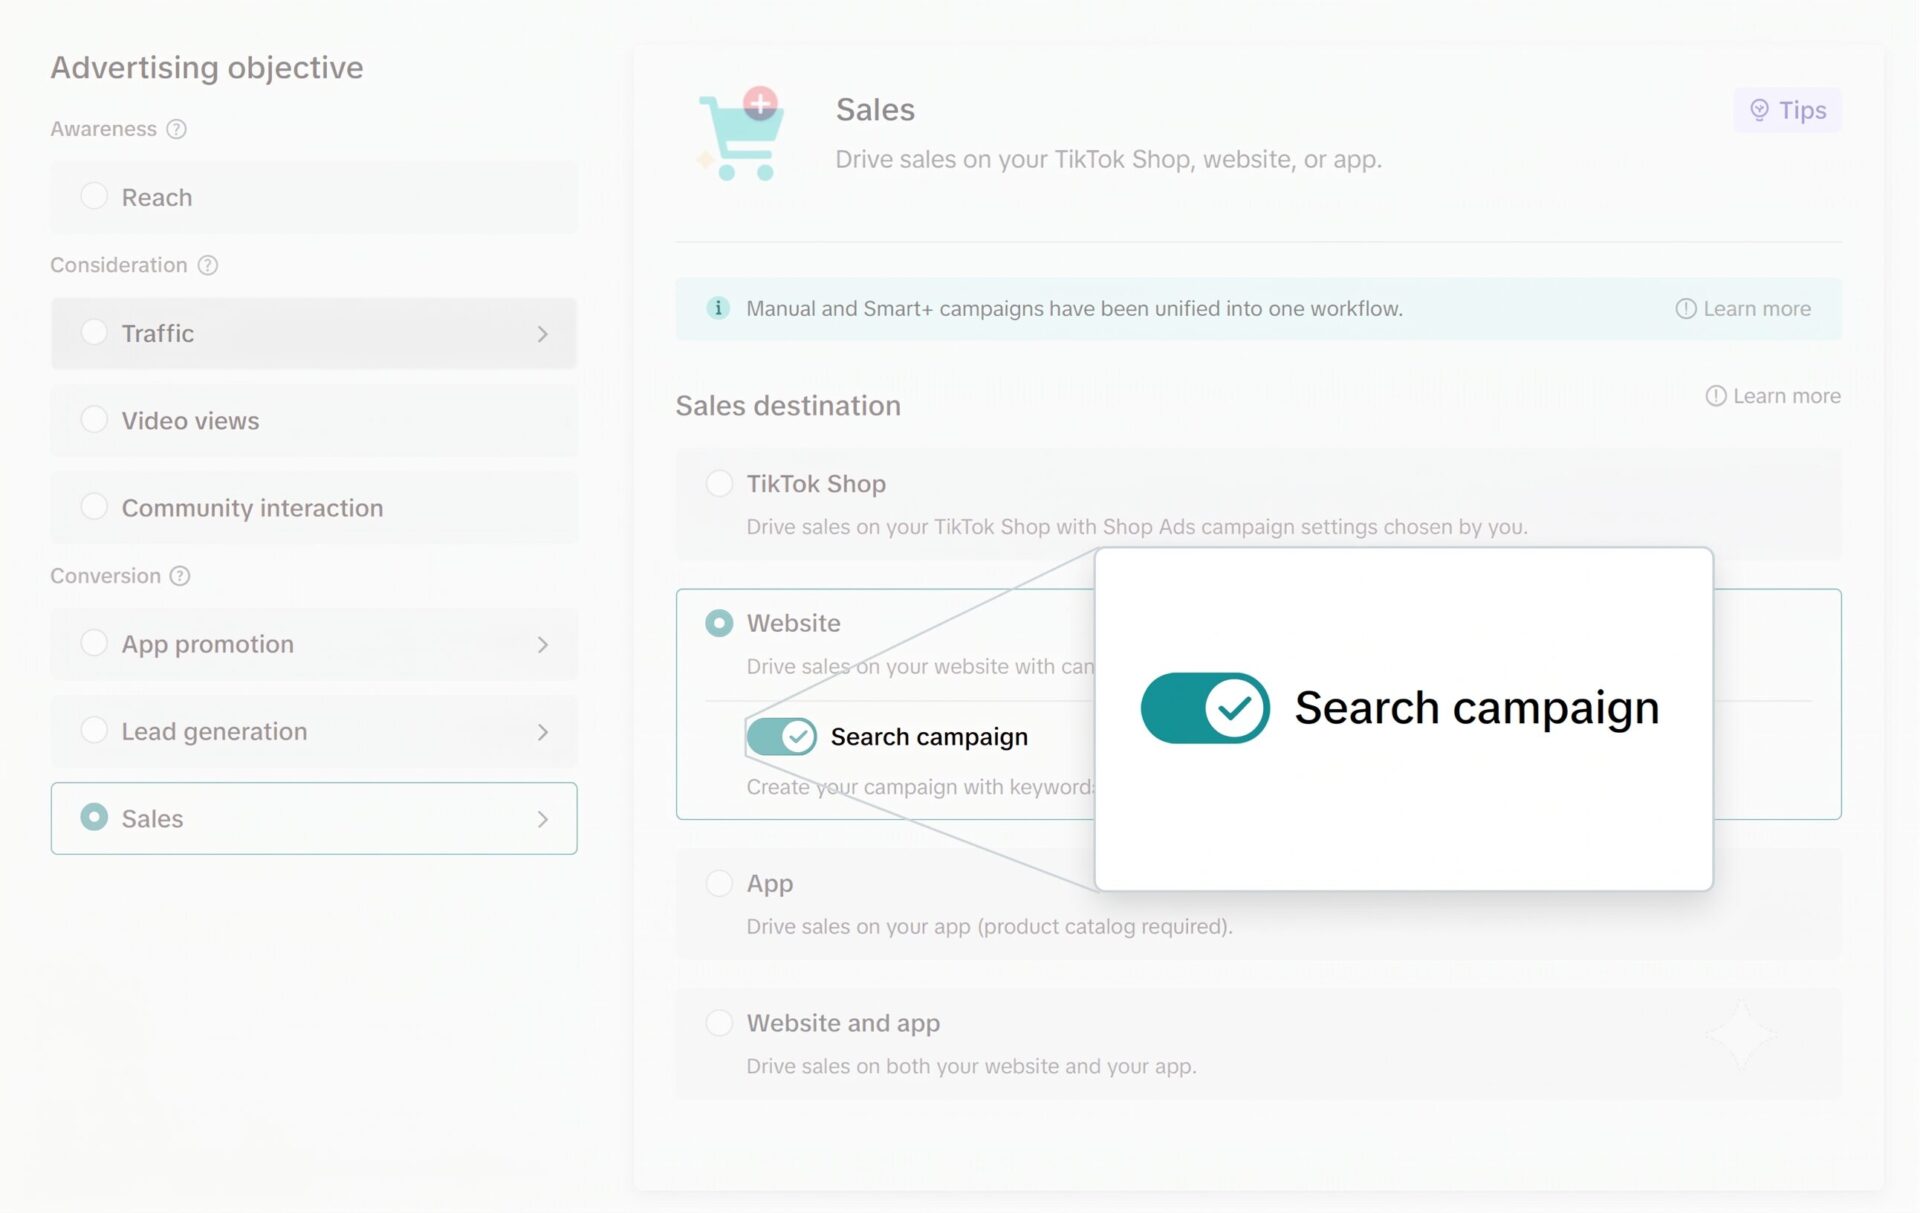
Task: Select the Website and app destination
Action: (1258, 1044)
